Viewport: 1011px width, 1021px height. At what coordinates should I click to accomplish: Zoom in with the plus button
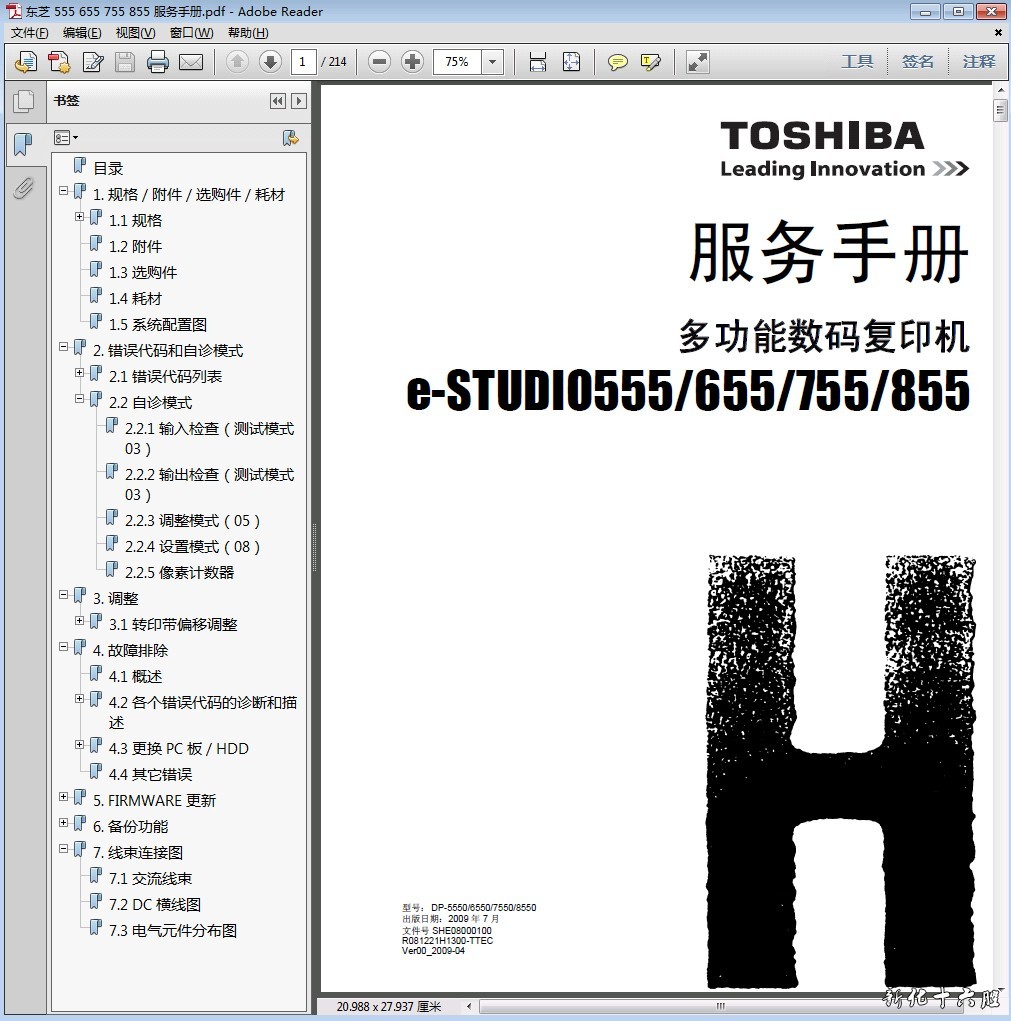[412, 62]
